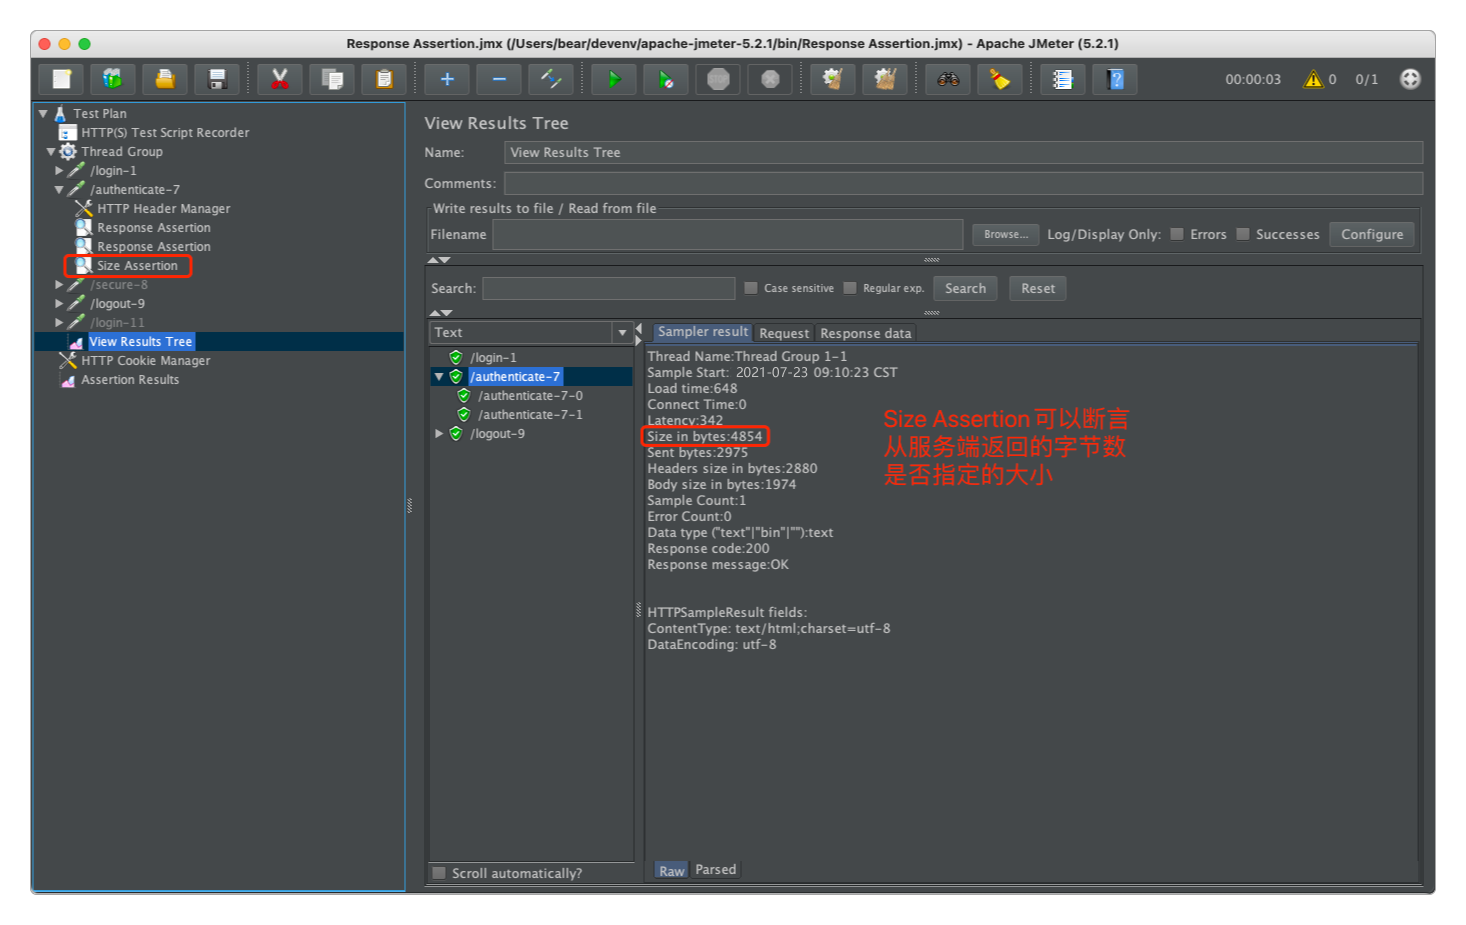Click into the Name field
Screen dimensions: 1466x925
pyautogui.click(x=963, y=152)
